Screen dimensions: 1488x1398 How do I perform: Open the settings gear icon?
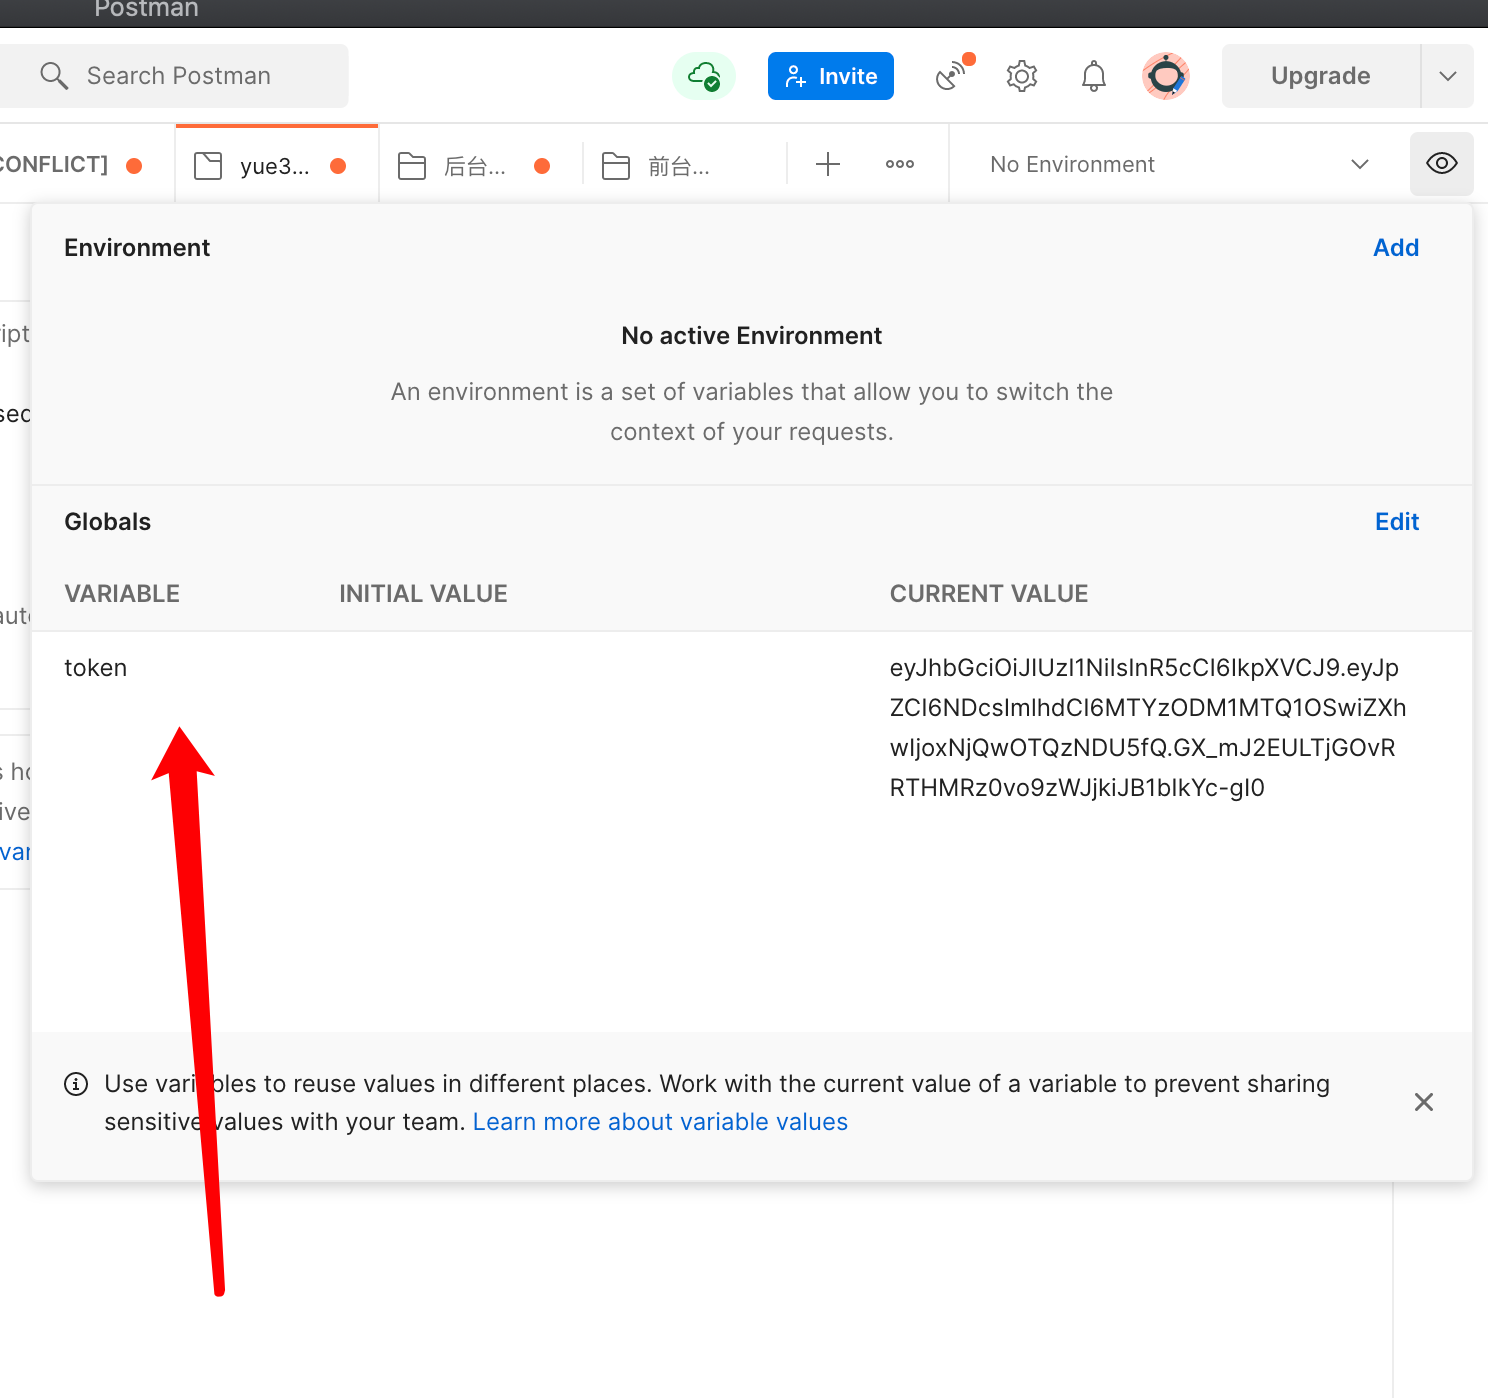pyautogui.click(x=1021, y=76)
